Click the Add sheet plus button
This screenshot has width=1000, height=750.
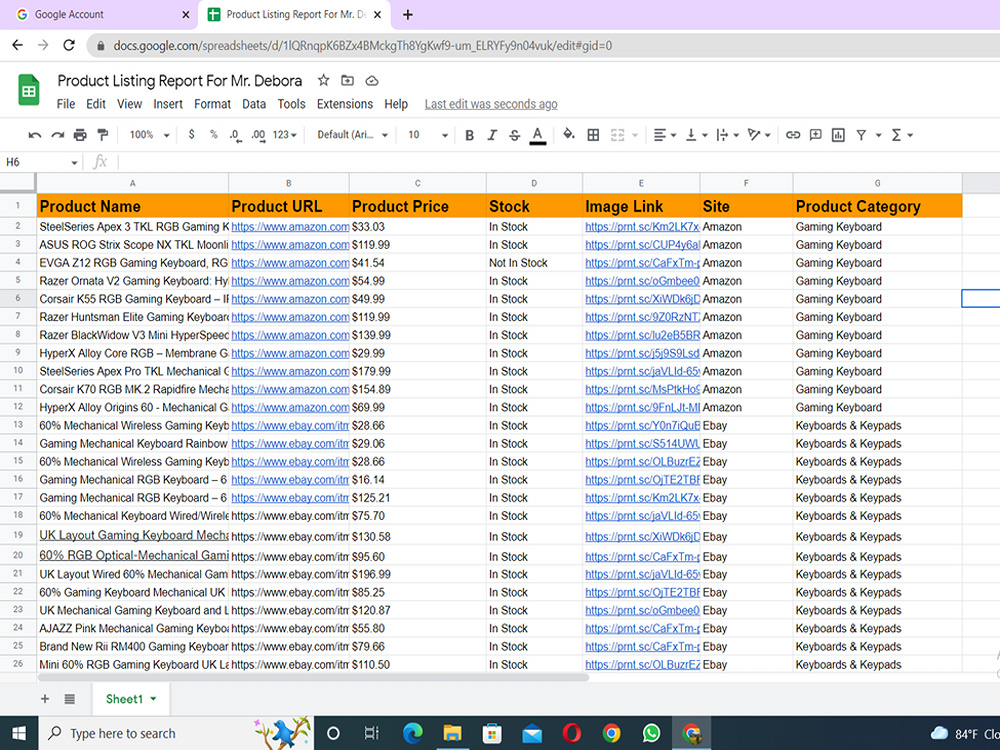coord(45,699)
